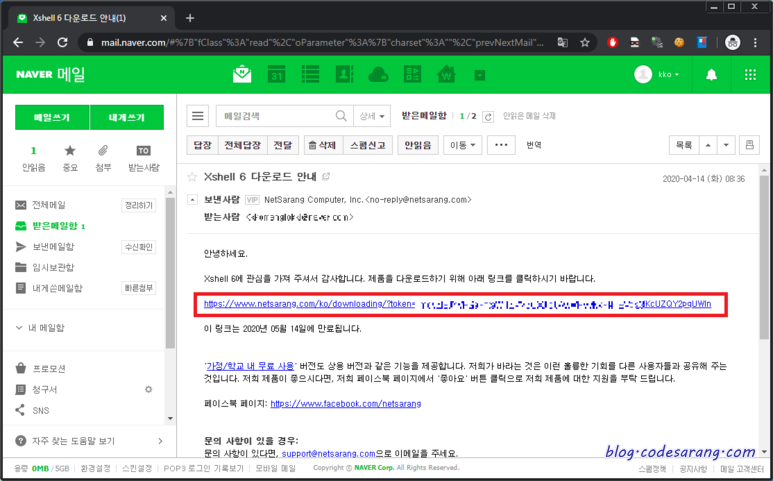
Task: Click the 메일쓰기 compose button
Action: [x=52, y=117]
